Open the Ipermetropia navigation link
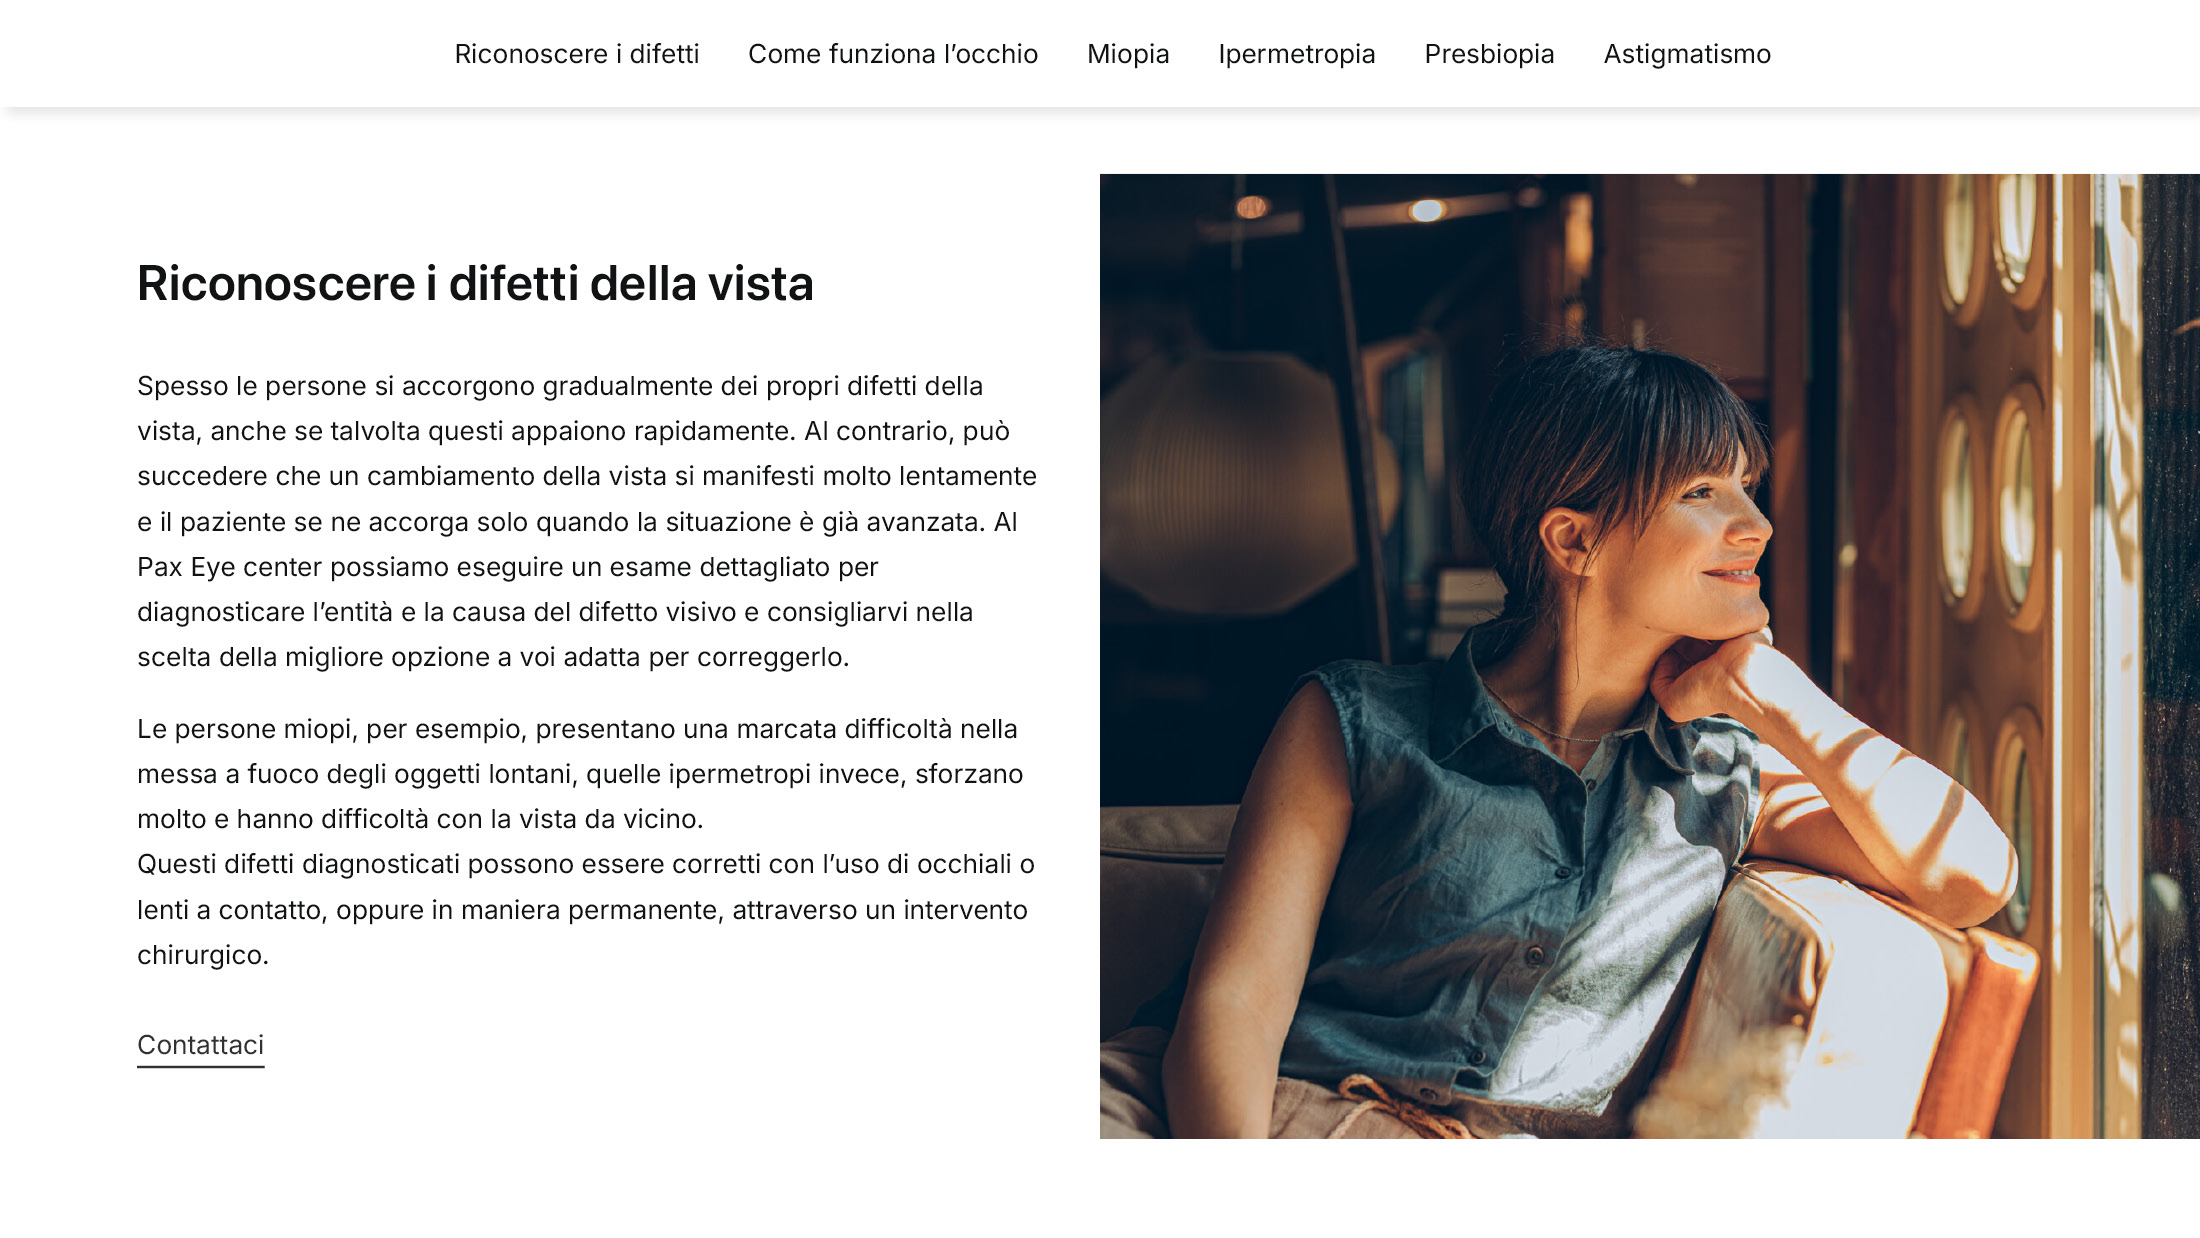This screenshot has width=2200, height=1238. [1296, 54]
